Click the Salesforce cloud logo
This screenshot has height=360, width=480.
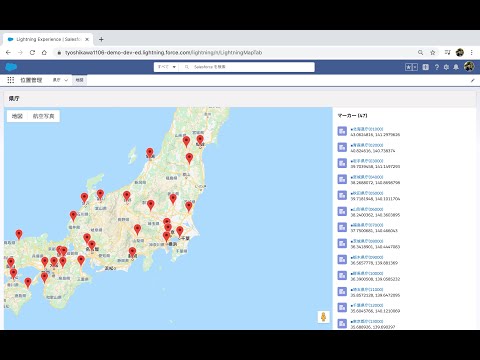coord(11,67)
